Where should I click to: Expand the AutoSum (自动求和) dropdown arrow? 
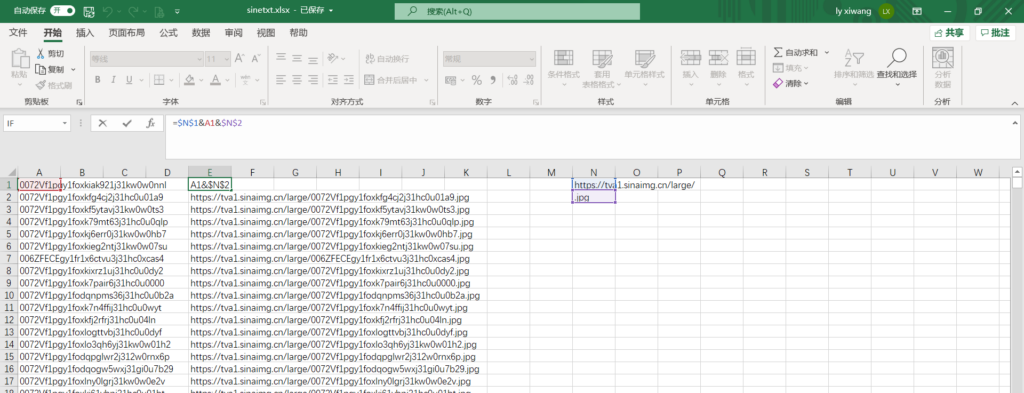coord(826,52)
